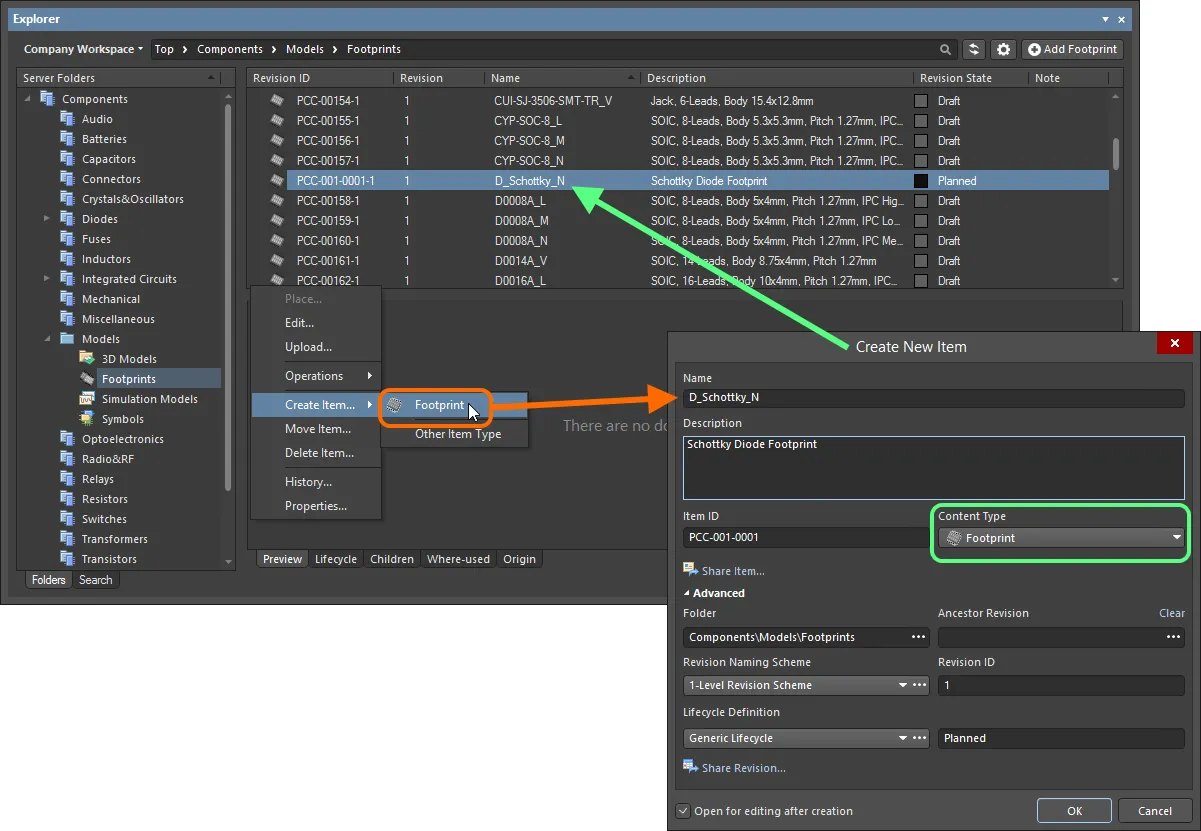Click the Planned revision state box for D_Schottky_N
The image size is (1201, 831).
921,181
